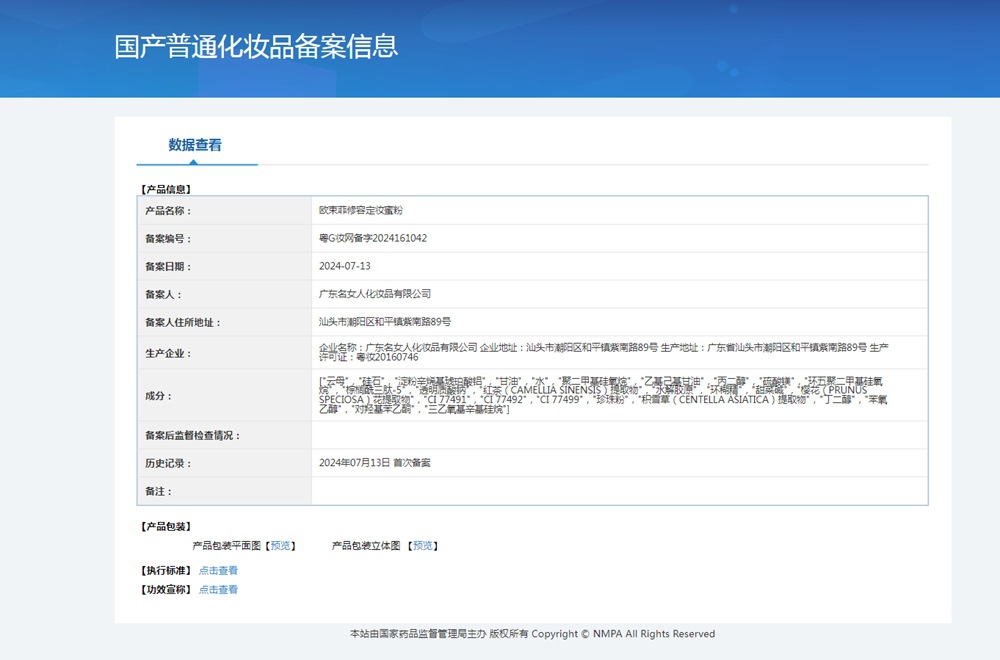Open 点击查看 link for 功效宣称
The width and height of the screenshot is (1000, 660).
point(218,590)
